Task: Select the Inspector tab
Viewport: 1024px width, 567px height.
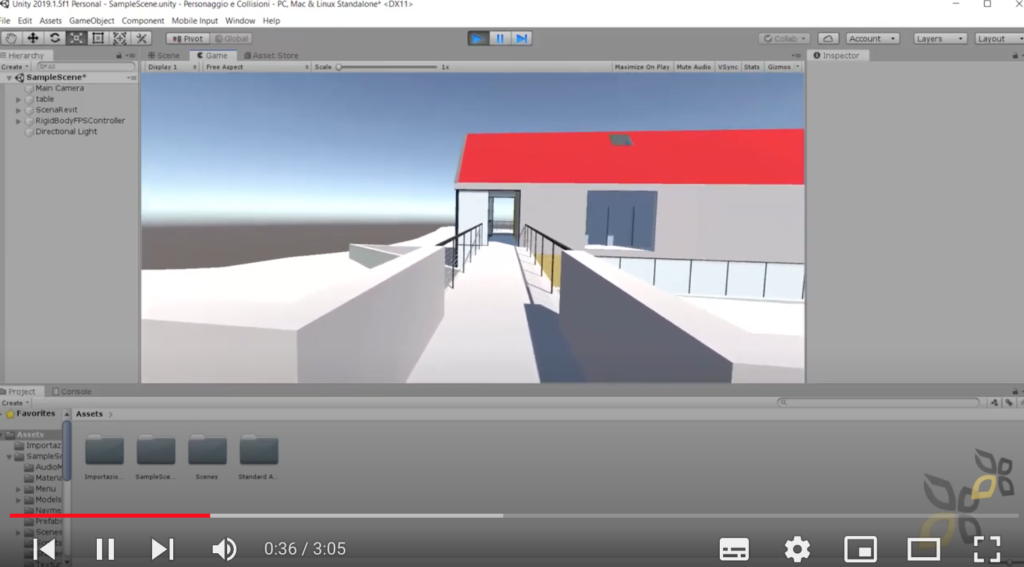Action: pyautogui.click(x=836, y=56)
